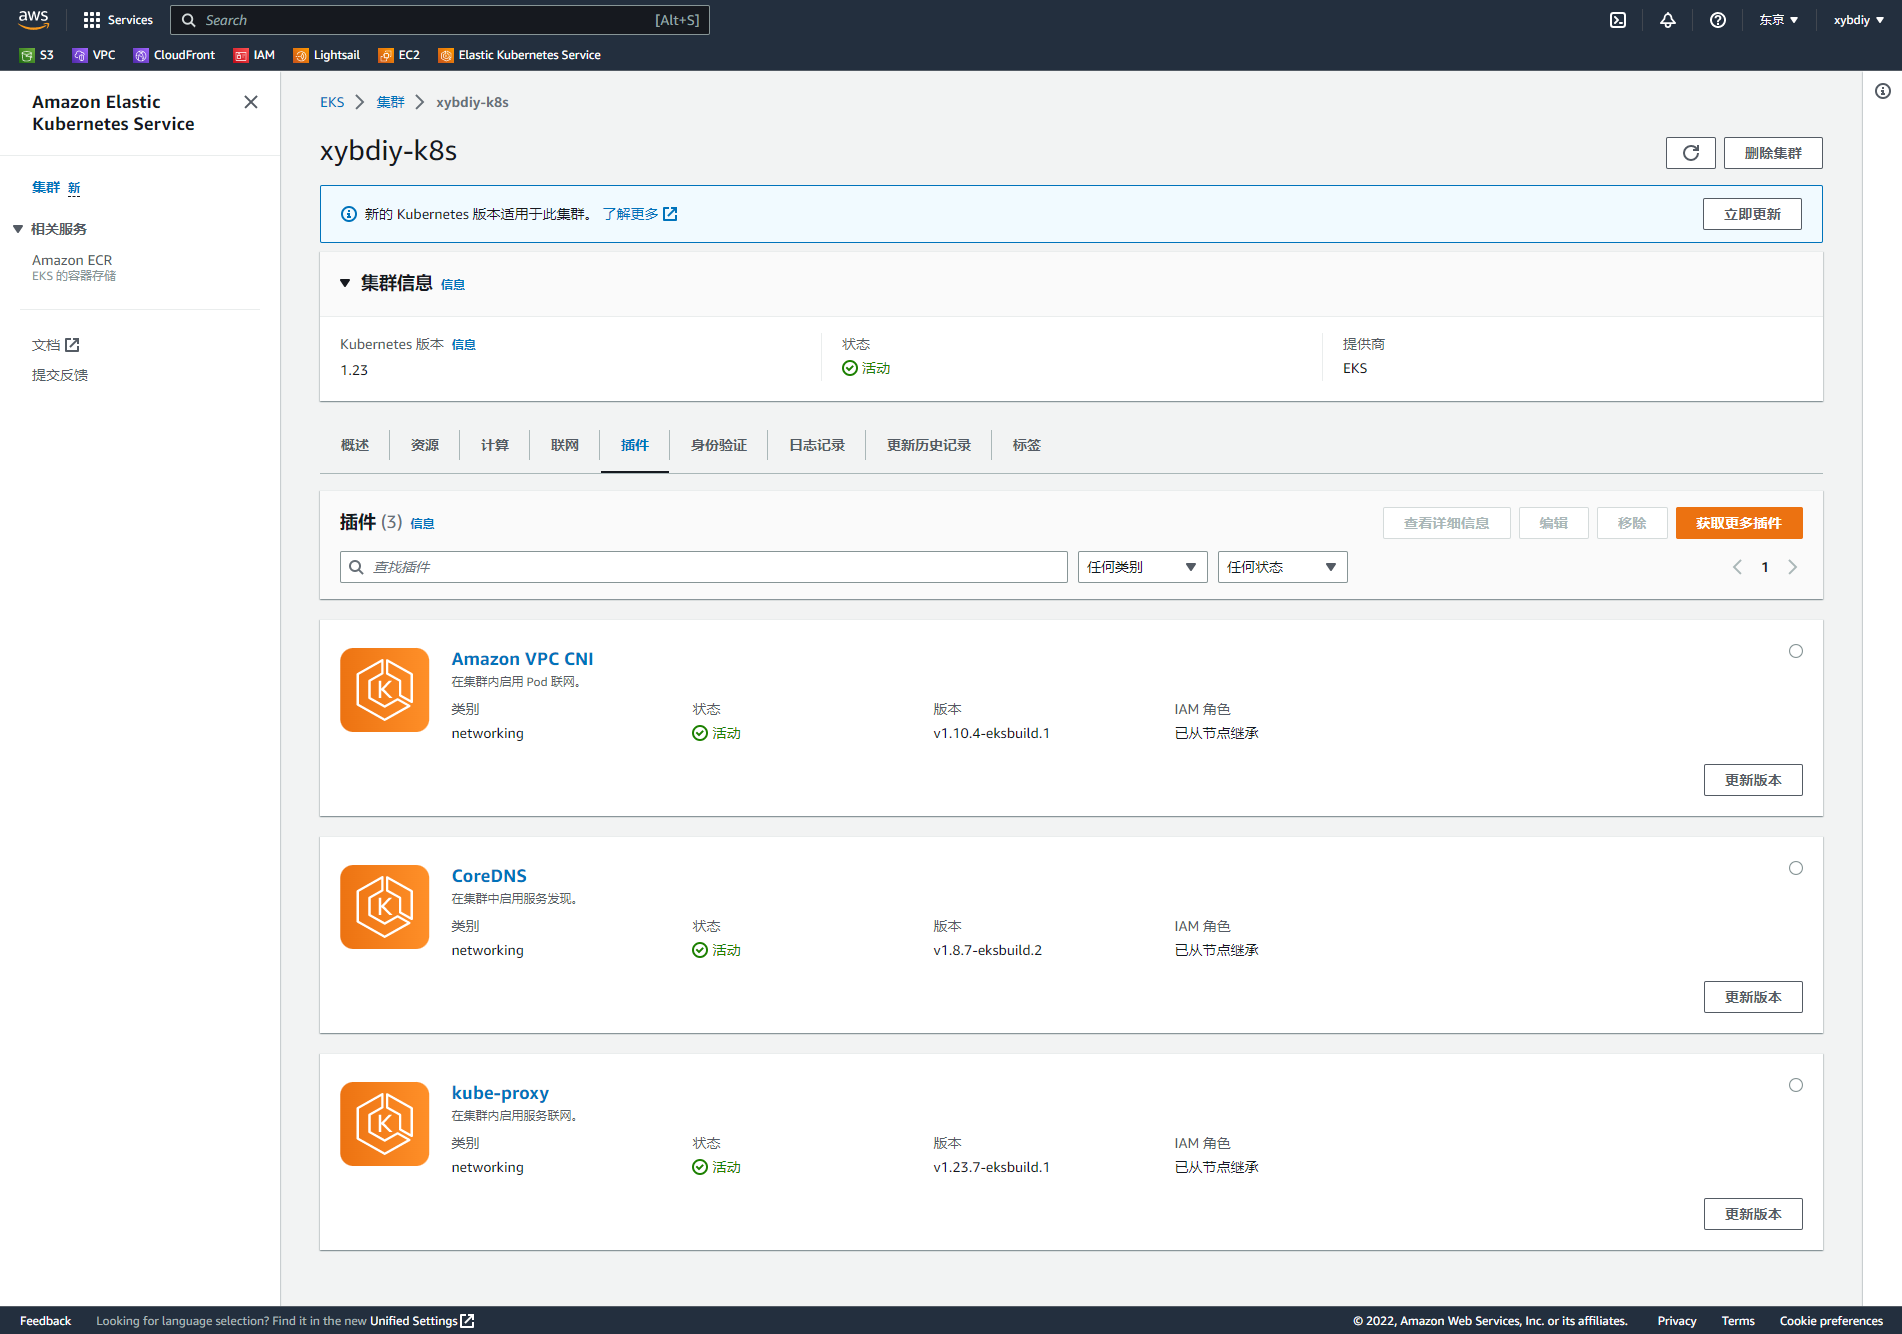The width and height of the screenshot is (1902, 1334).
Task: Open the CoreDNS title link
Action: 489,876
